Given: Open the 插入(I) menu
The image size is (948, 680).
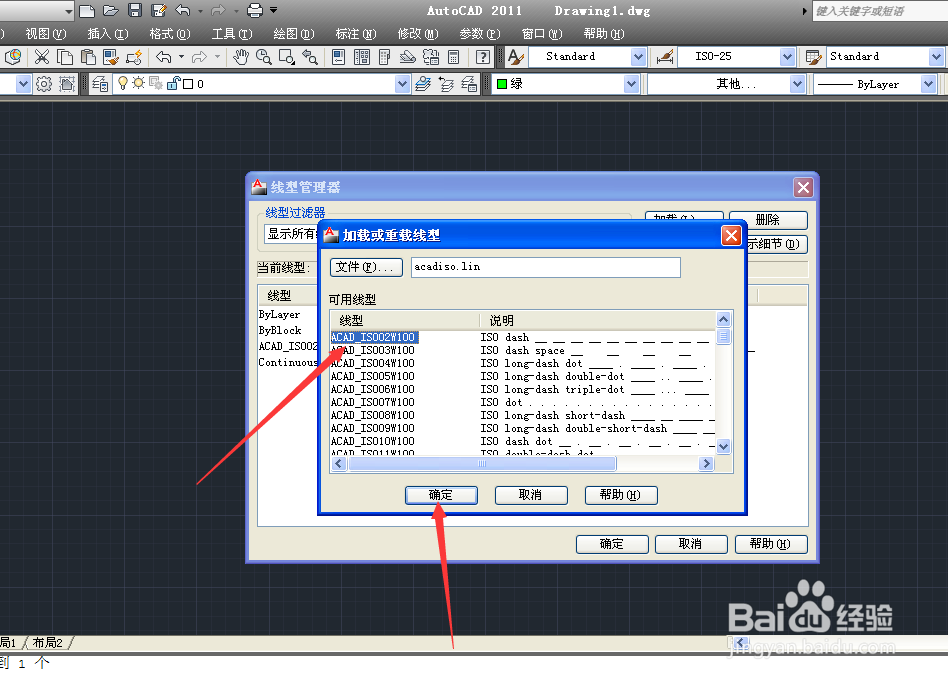Looking at the screenshot, I should point(108,34).
